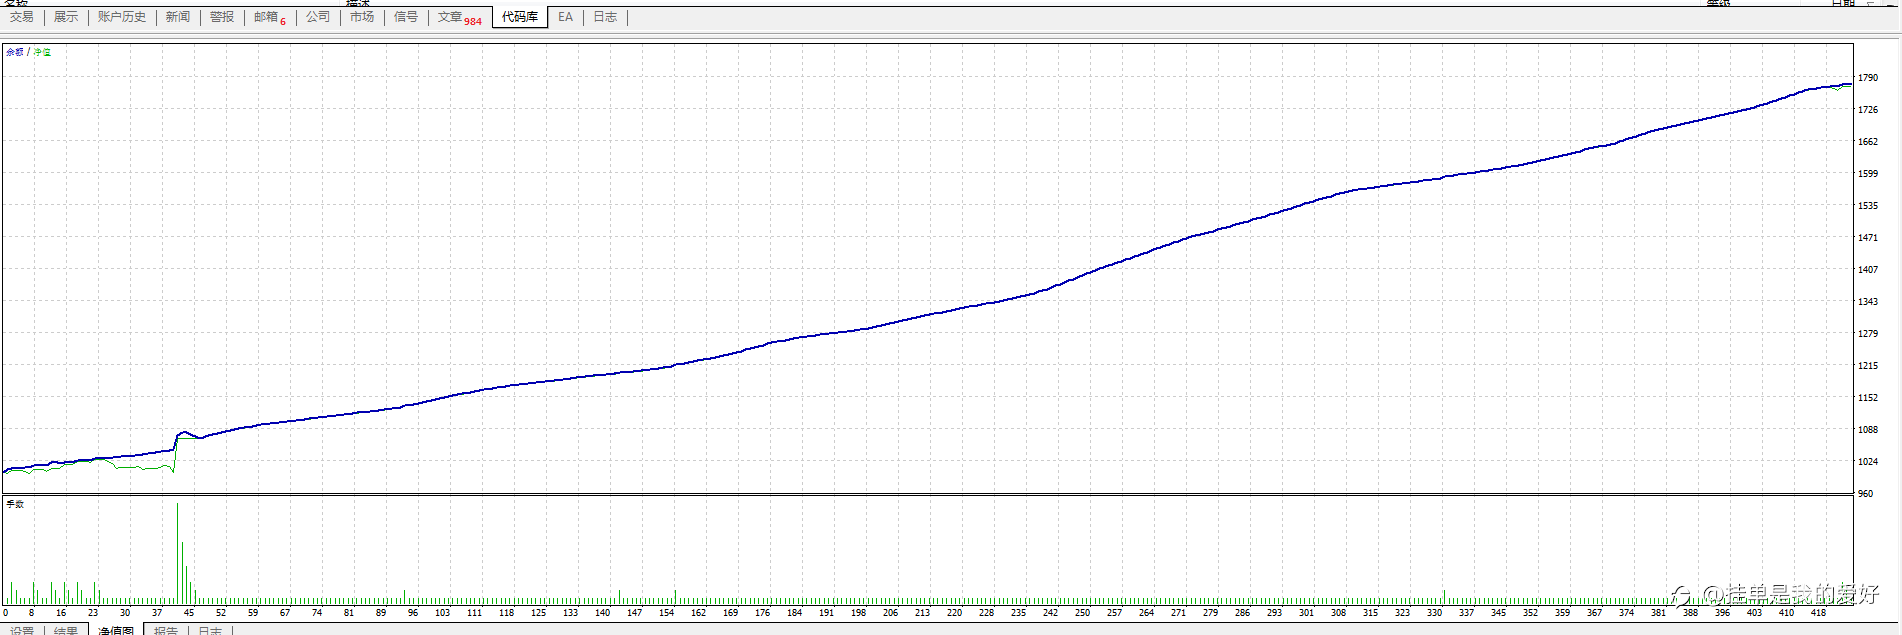The height and width of the screenshot is (635, 1902).
Task: Click the tallest lot-size bar in 手数 panel
Action: (178, 553)
